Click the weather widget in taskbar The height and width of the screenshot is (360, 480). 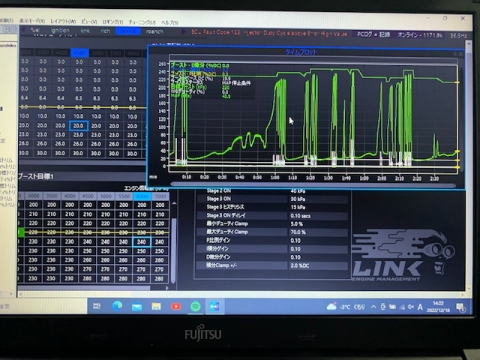click(346, 307)
